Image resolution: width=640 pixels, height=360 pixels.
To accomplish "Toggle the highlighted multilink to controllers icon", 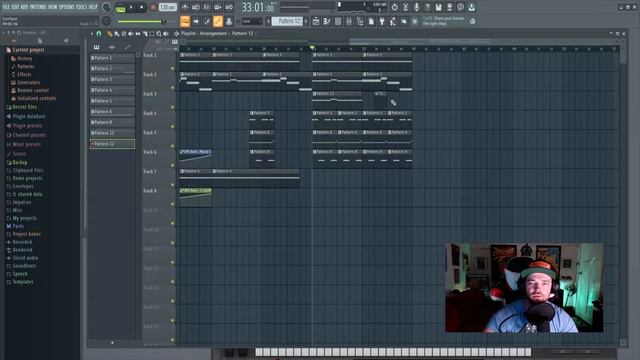I will click(218, 21).
